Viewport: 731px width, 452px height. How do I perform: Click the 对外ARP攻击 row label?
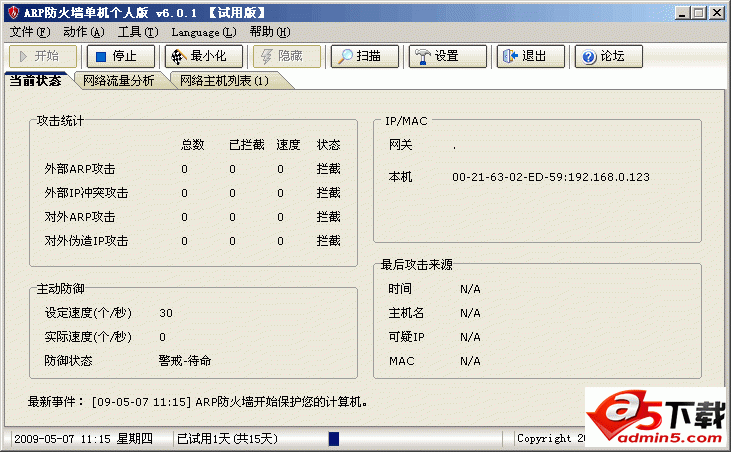pyautogui.click(x=80, y=217)
